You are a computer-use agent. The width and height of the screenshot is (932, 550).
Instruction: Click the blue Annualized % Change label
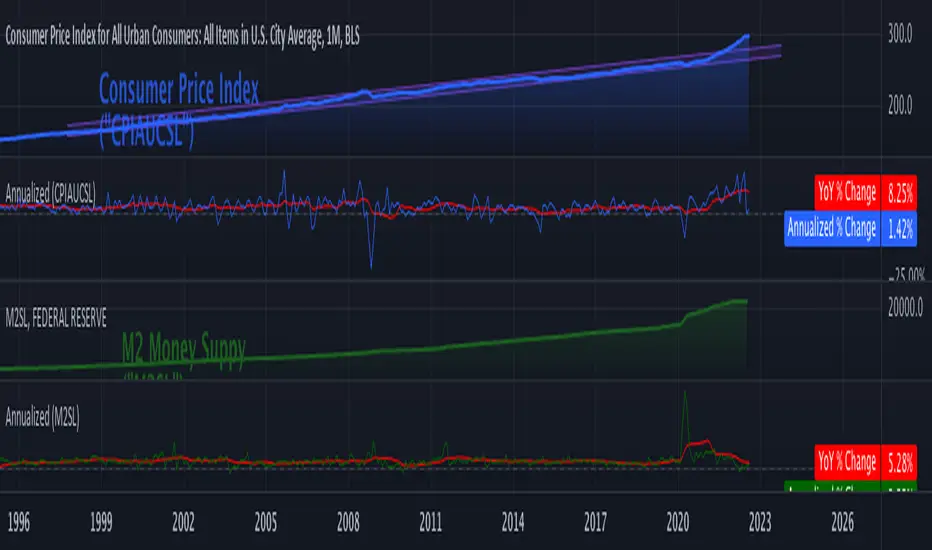click(x=832, y=228)
